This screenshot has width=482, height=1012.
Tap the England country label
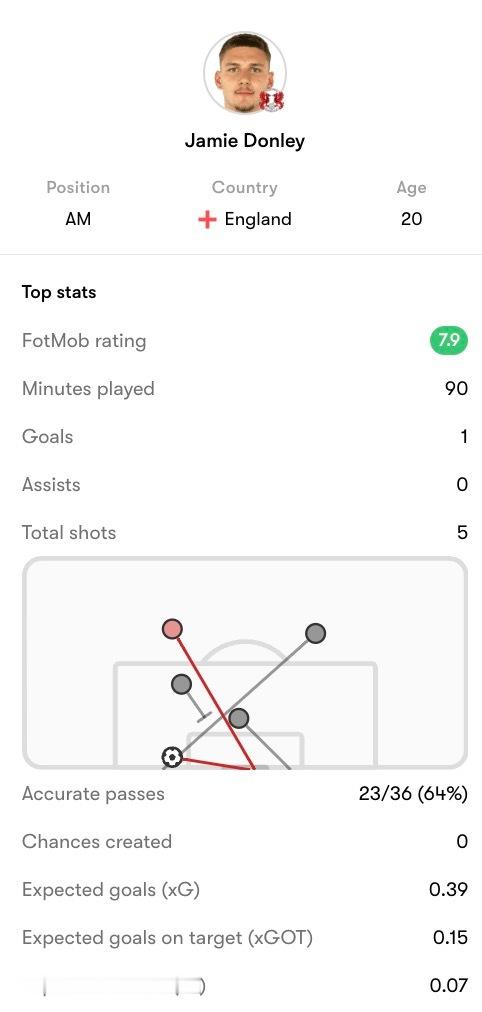click(258, 219)
